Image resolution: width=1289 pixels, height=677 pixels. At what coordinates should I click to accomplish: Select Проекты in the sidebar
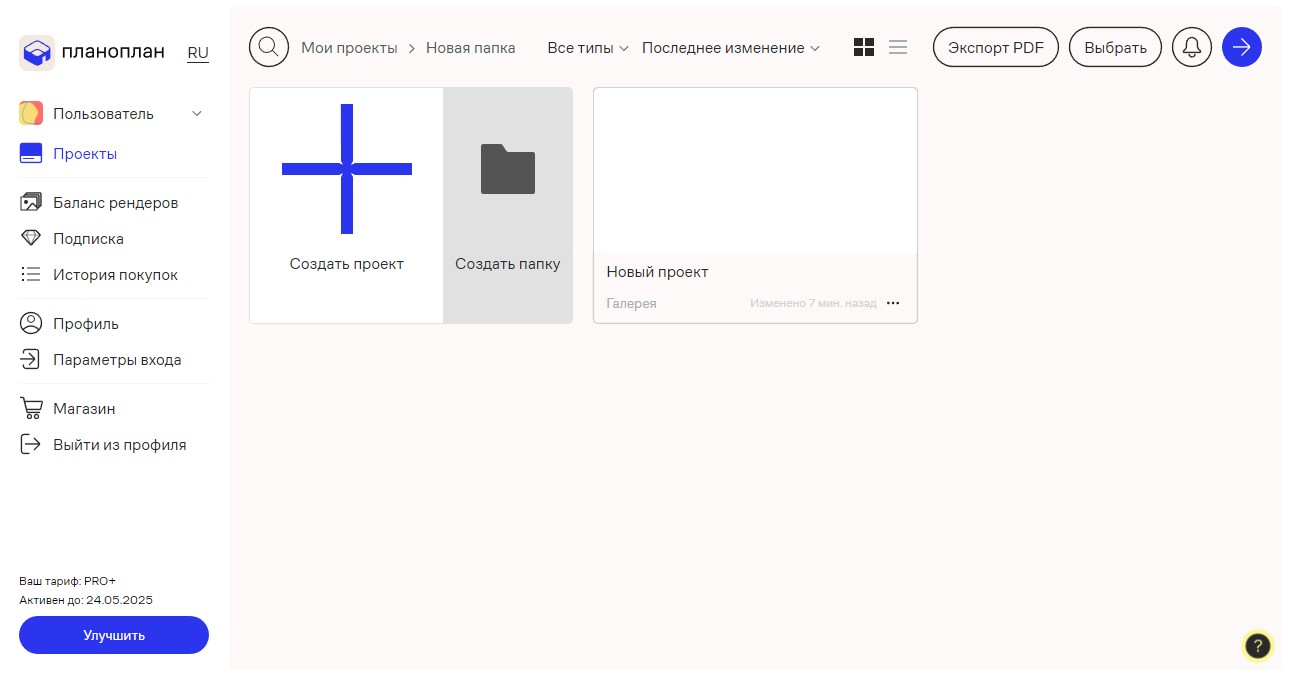point(85,153)
